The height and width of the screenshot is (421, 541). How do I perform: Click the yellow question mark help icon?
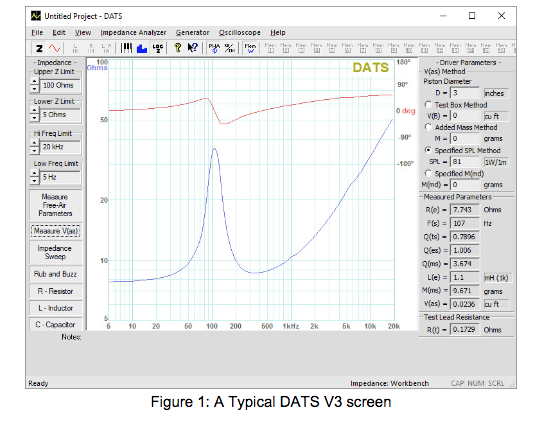(178, 48)
